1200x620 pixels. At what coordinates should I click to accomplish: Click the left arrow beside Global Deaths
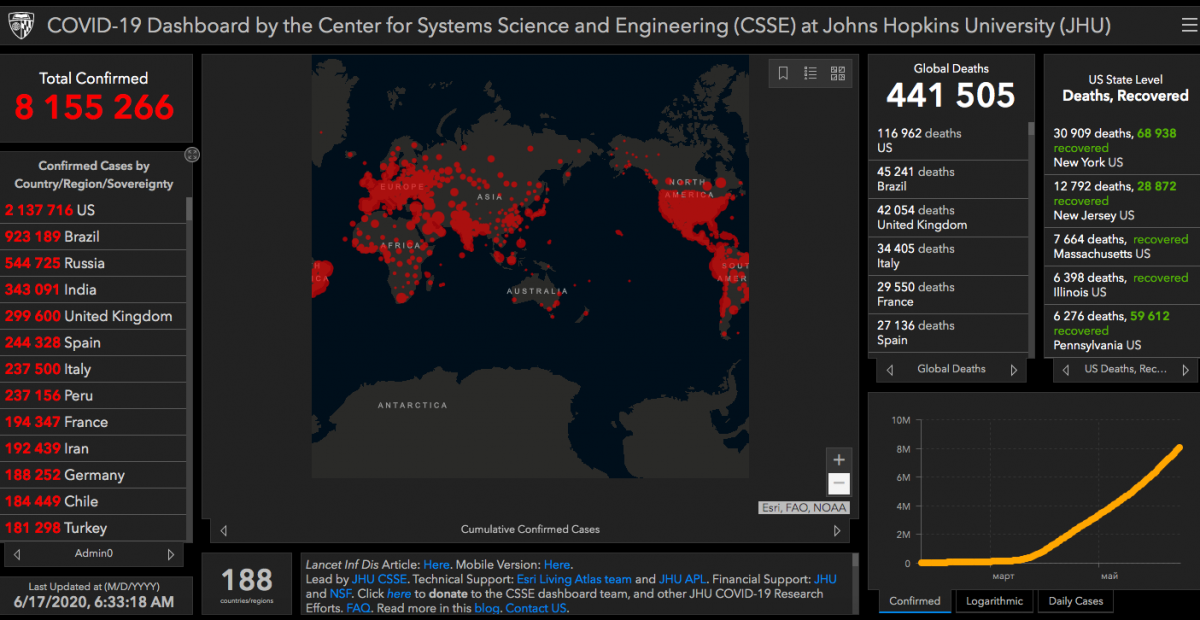[890, 370]
